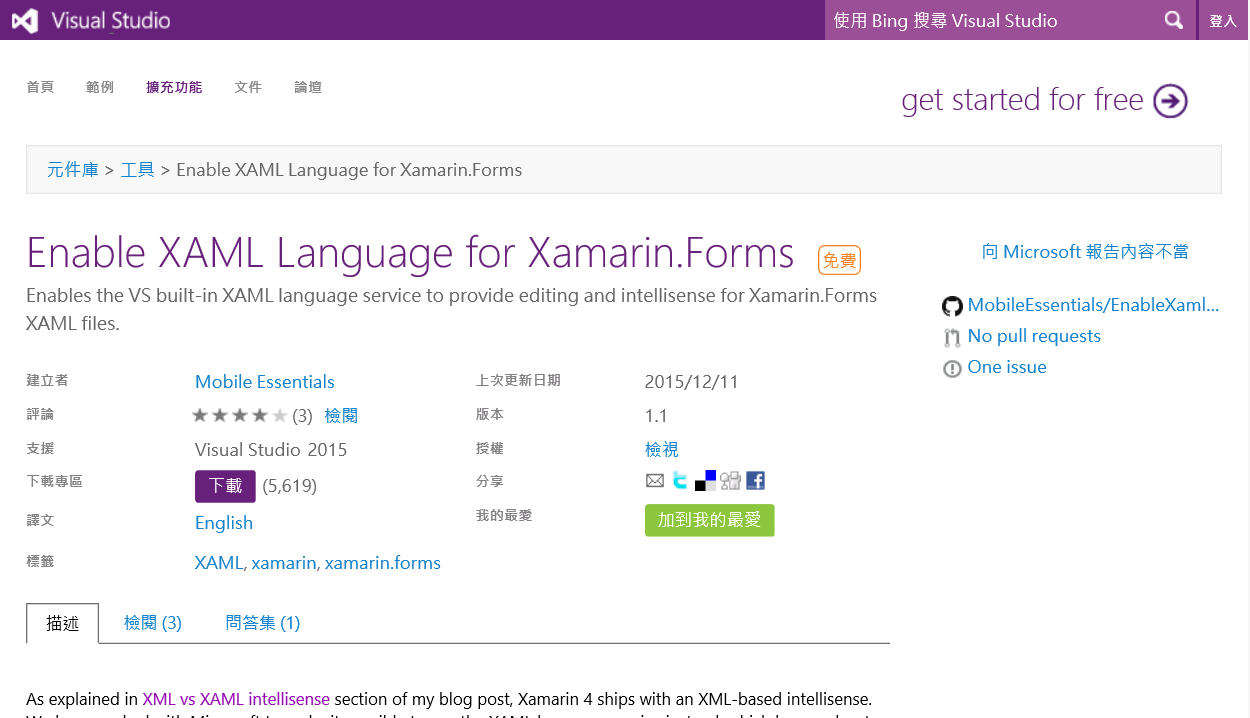Open the No pull requests link

pyautogui.click(x=1034, y=337)
